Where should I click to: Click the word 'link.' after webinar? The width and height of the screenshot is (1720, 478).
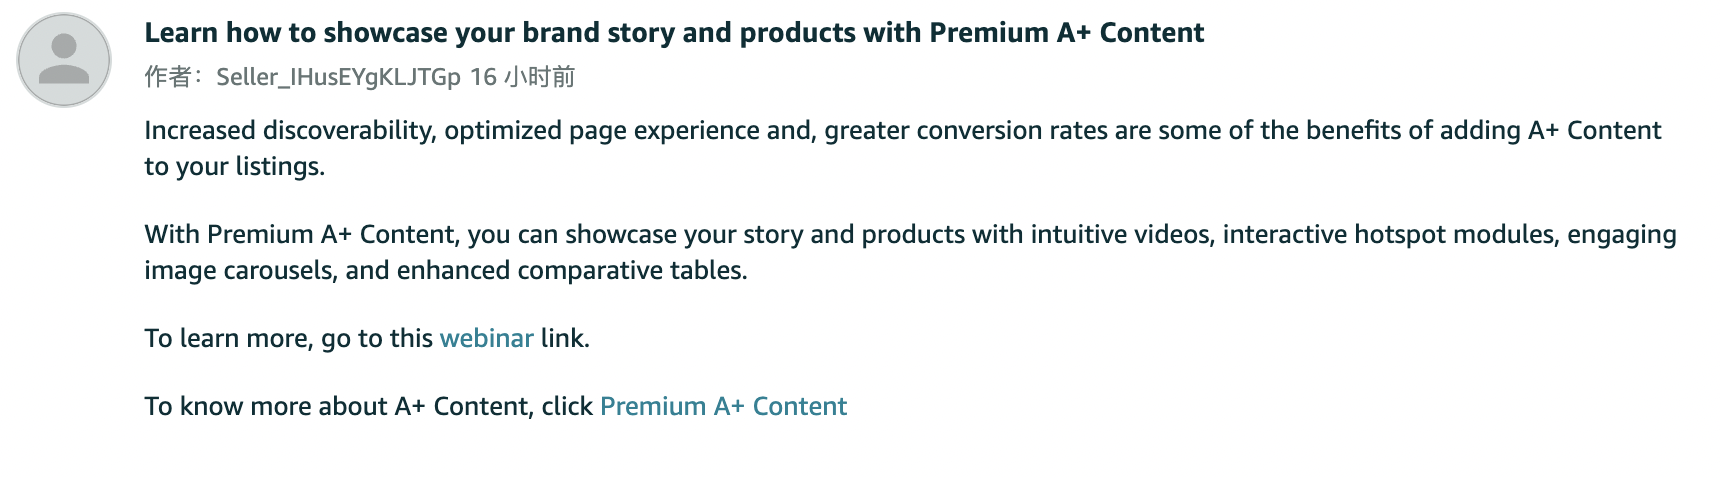(x=565, y=338)
